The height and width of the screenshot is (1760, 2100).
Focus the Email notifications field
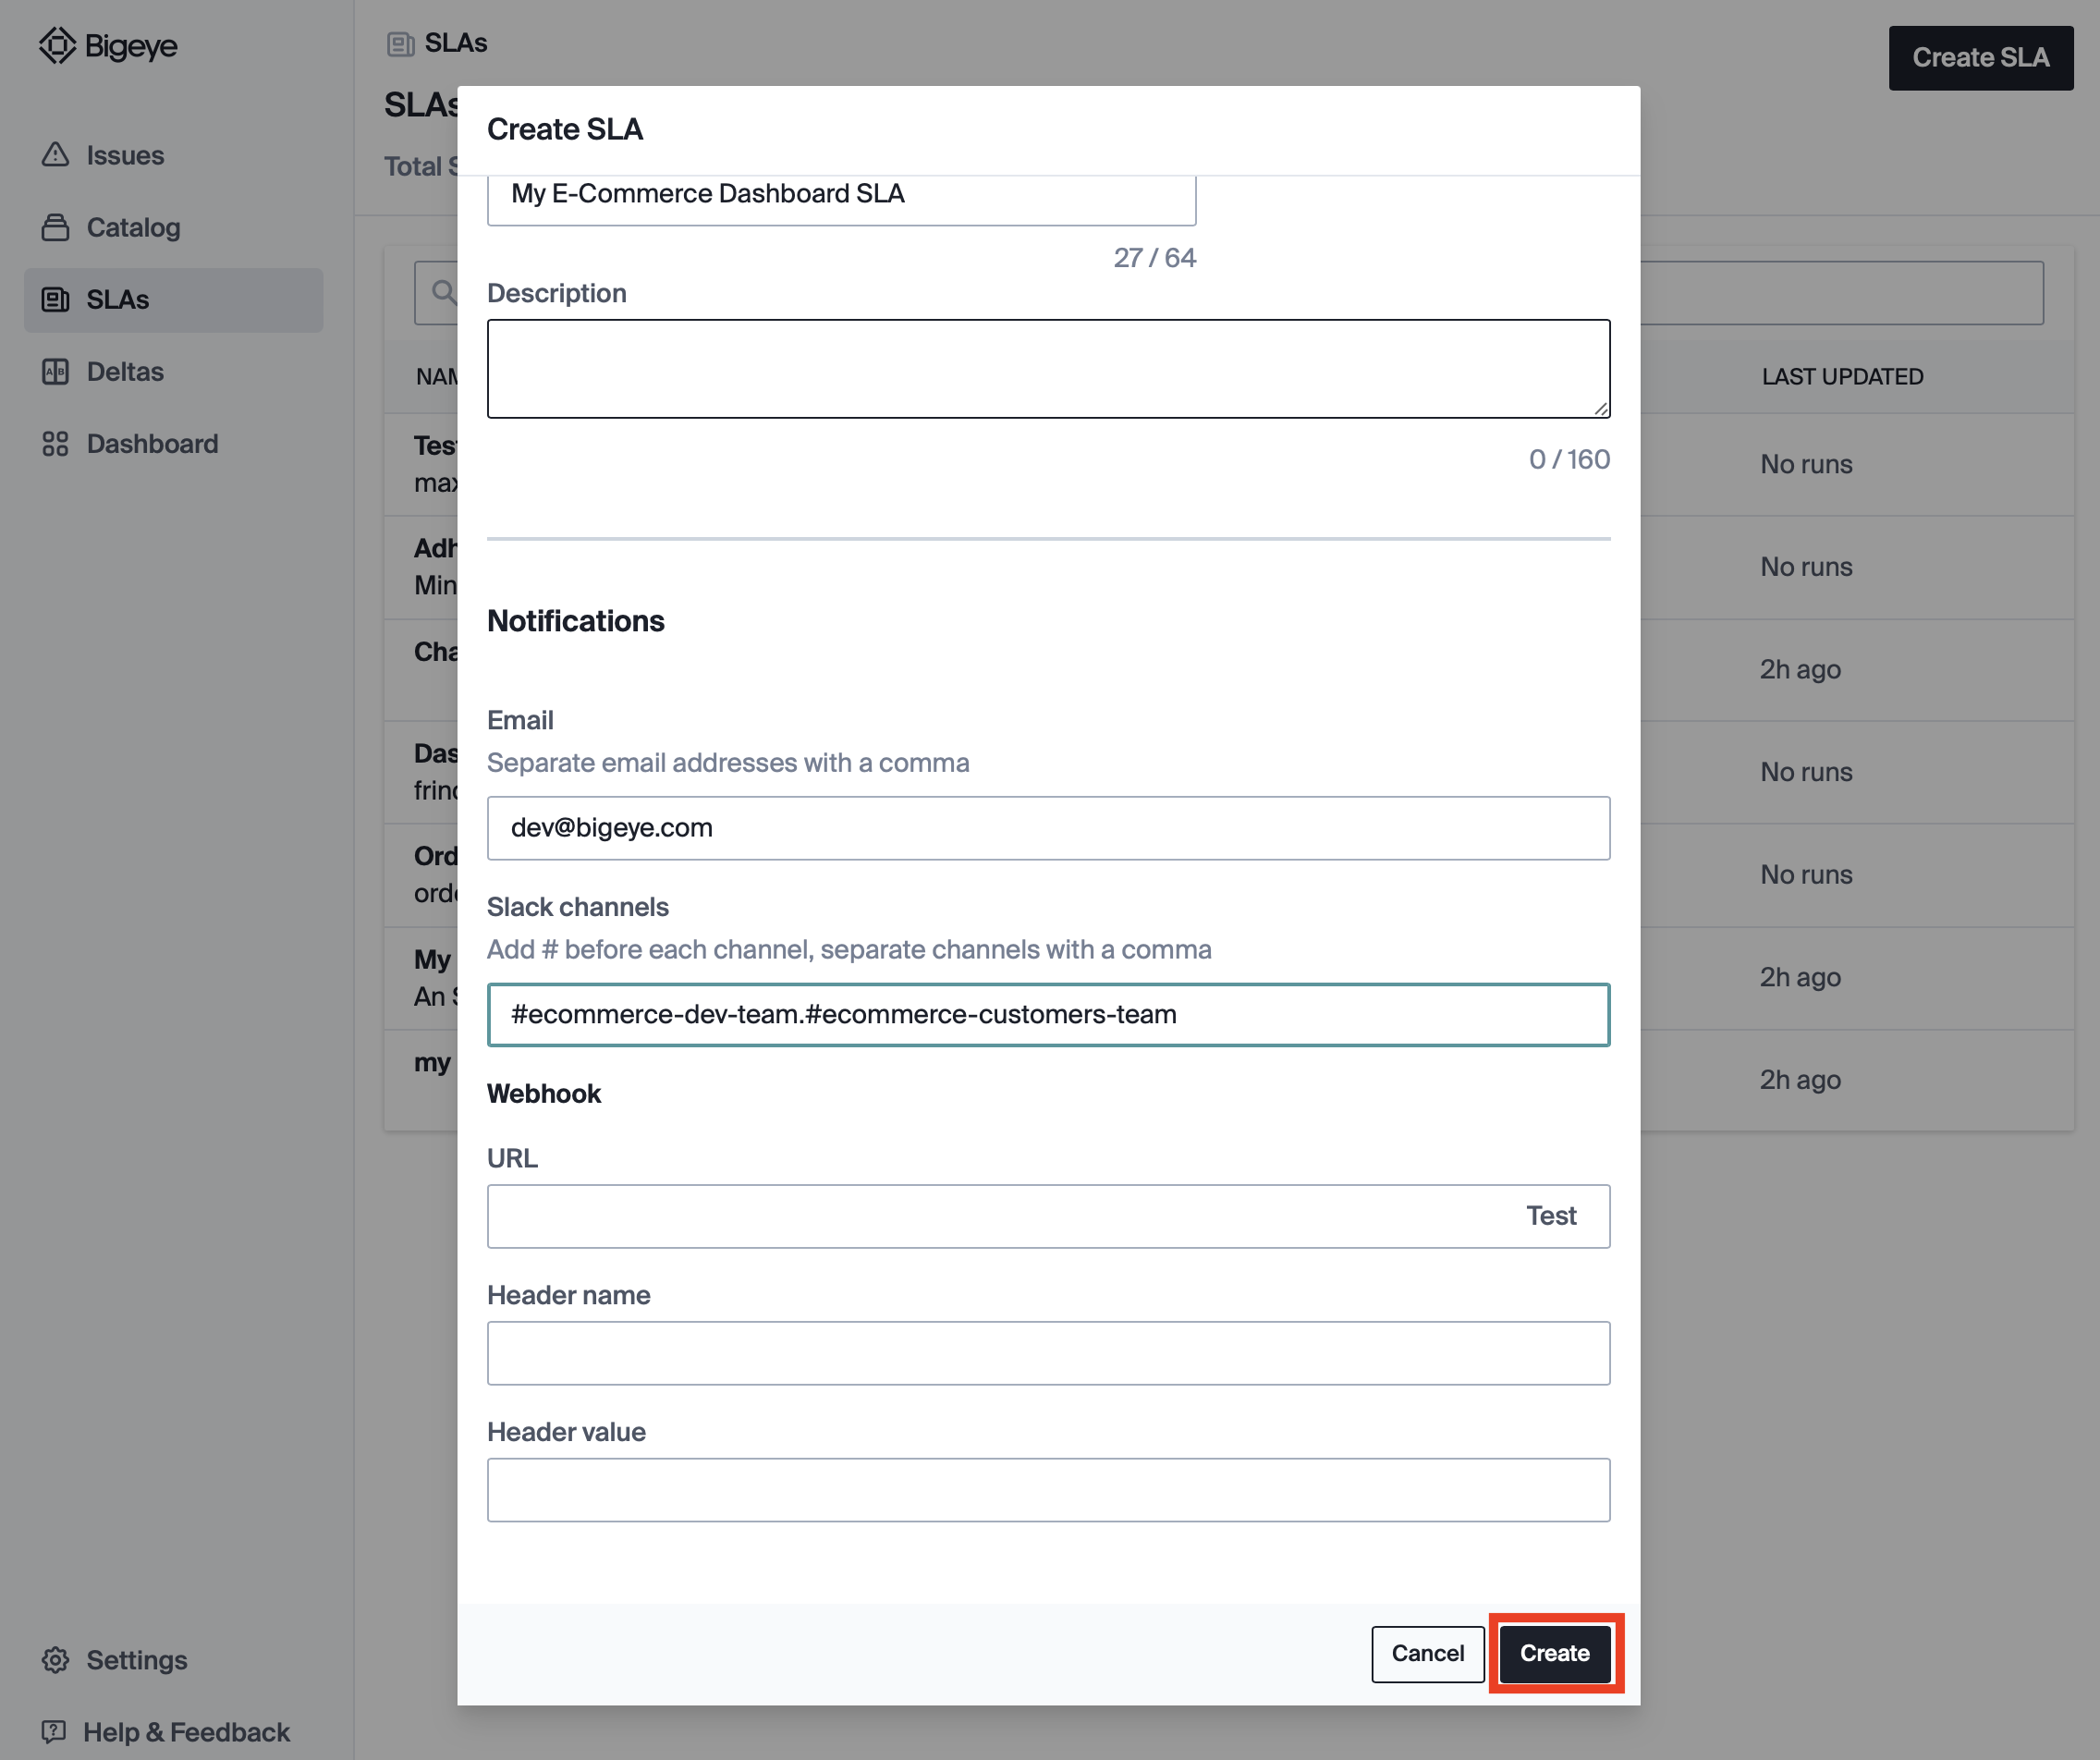tap(1047, 827)
